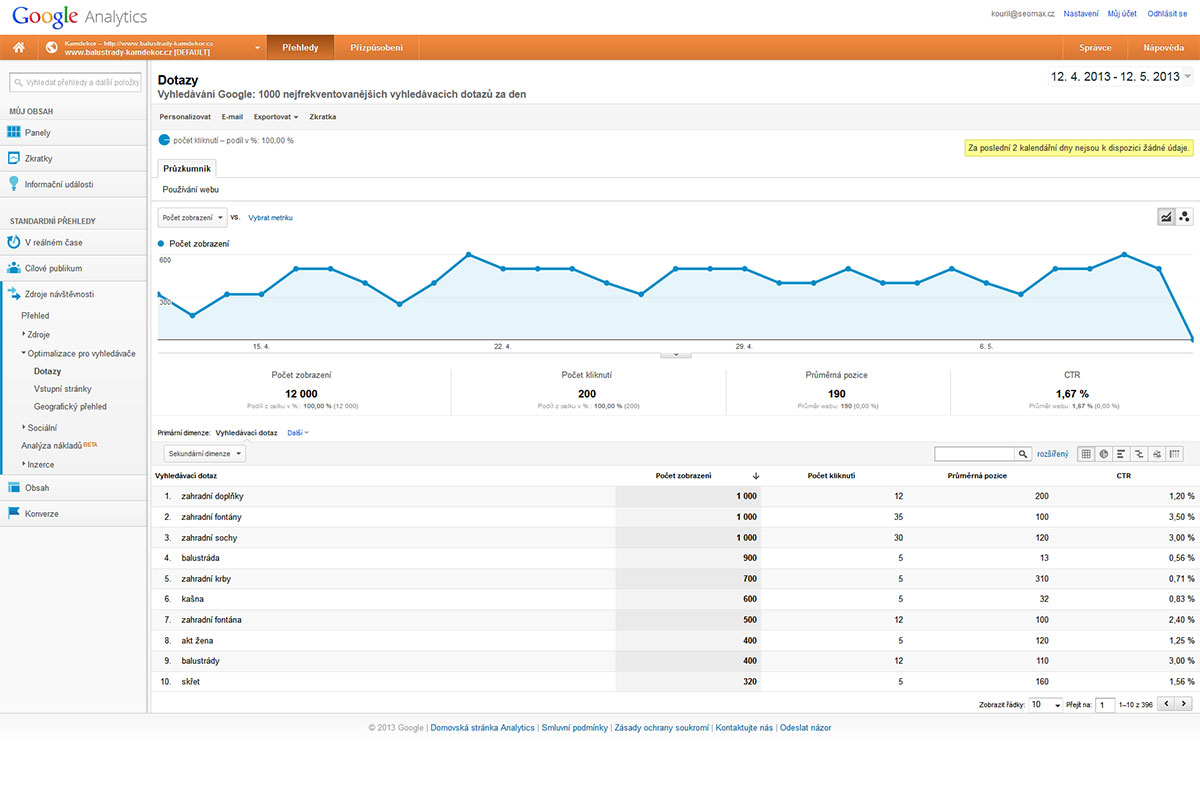The height and width of the screenshot is (805, 1200).
Task: Open the Přehled item under Zdroje návštěvnosti
Action: pos(35,316)
